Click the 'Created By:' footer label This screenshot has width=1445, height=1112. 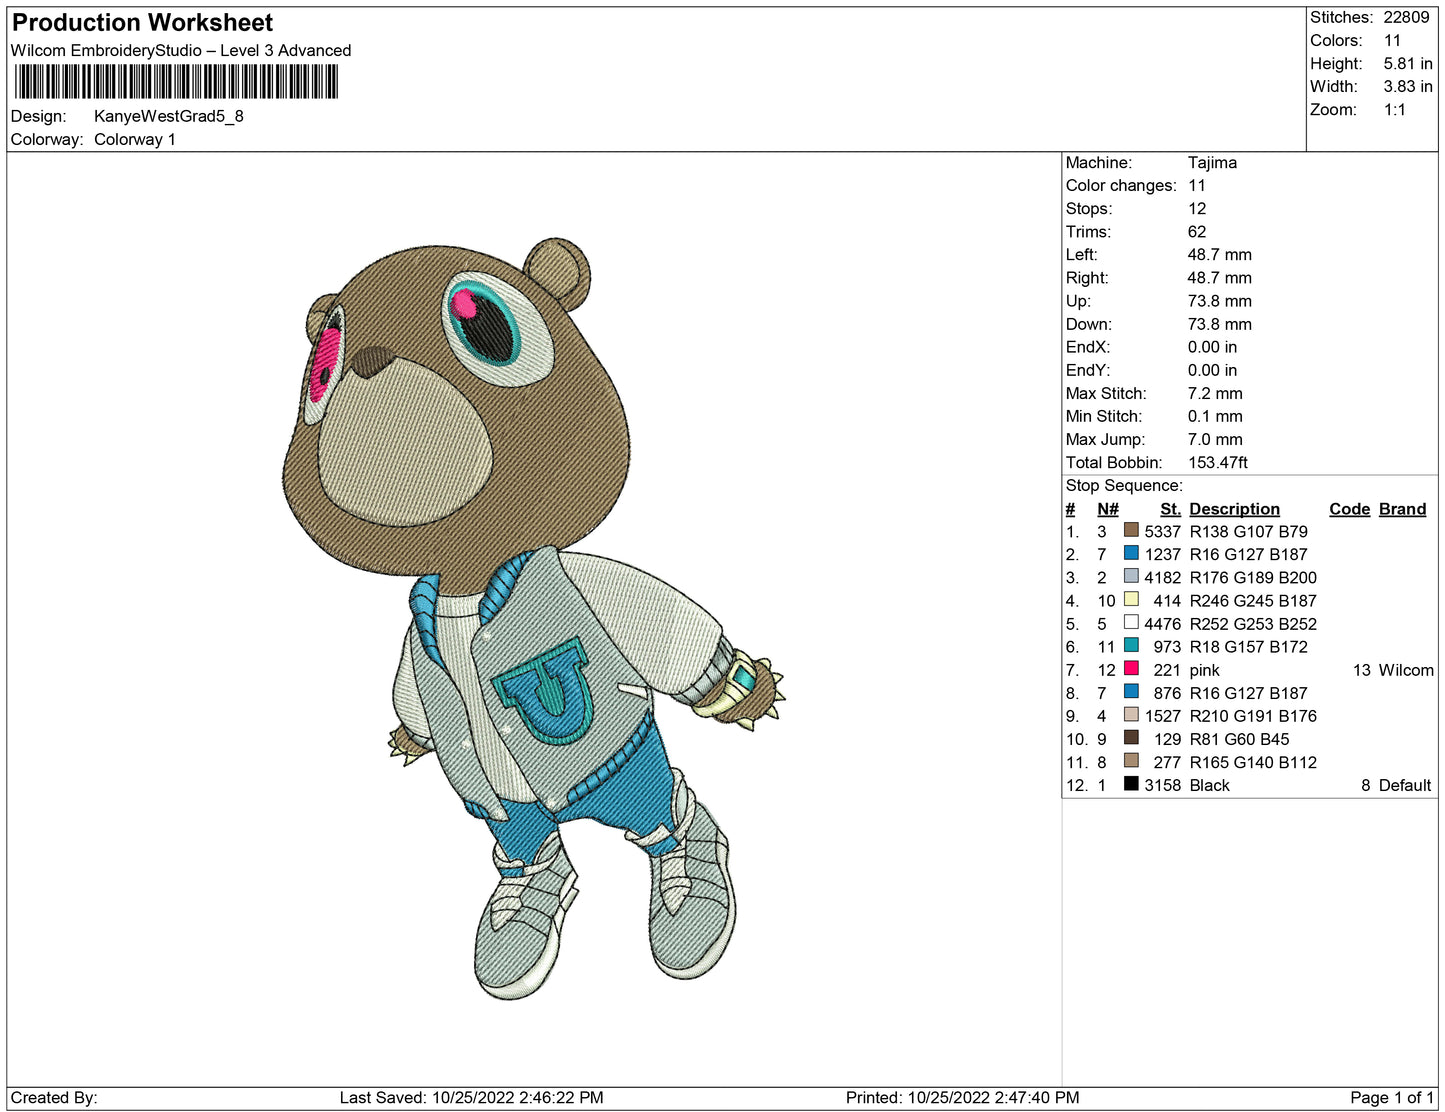tap(54, 1097)
